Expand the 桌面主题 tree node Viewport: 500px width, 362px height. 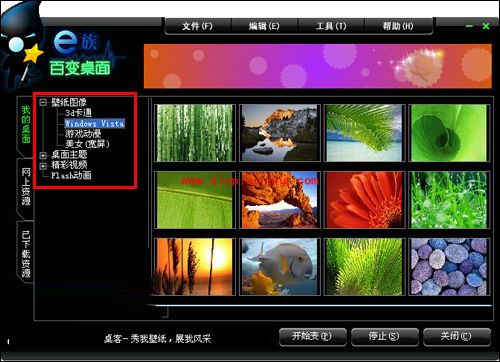(x=43, y=155)
